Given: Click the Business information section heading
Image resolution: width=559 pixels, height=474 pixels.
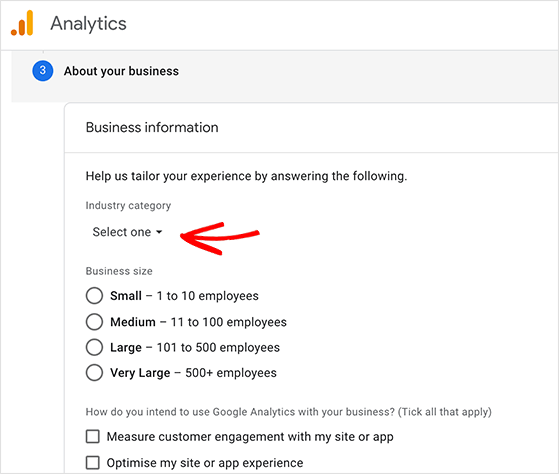Looking at the screenshot, I should click(152, 127).
